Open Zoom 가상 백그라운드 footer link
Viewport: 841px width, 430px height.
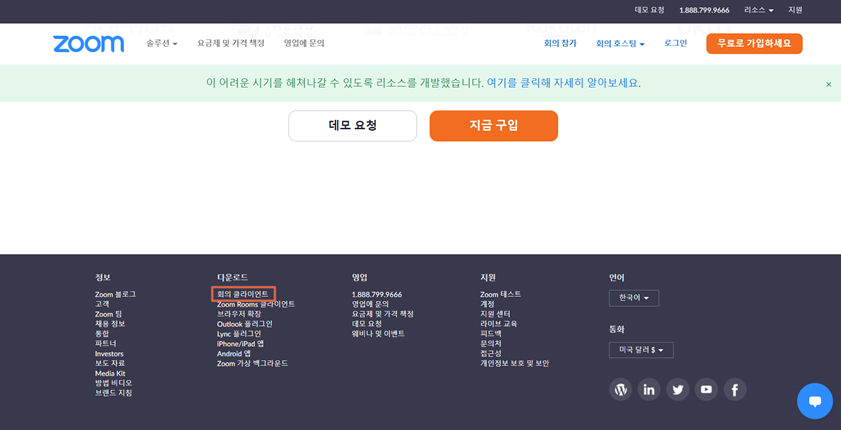252,363
